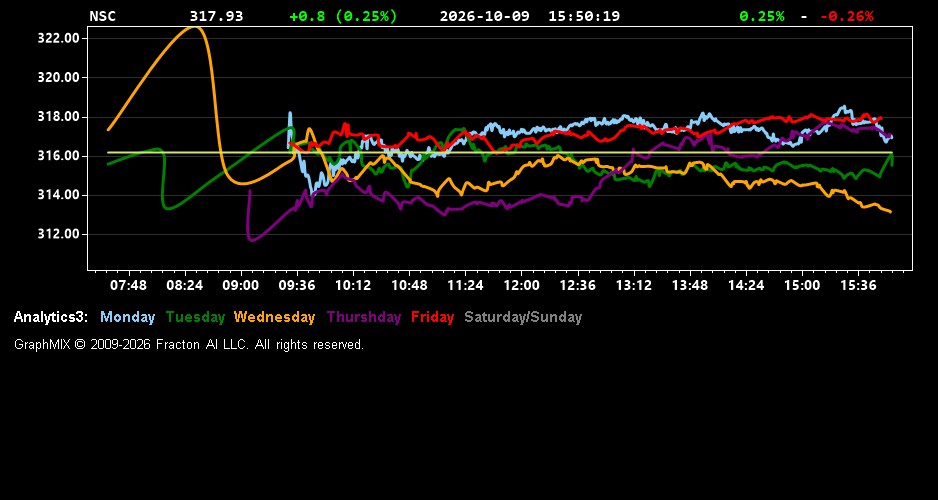
Task: Click the 09:00 time axis label
Action: 240,285
